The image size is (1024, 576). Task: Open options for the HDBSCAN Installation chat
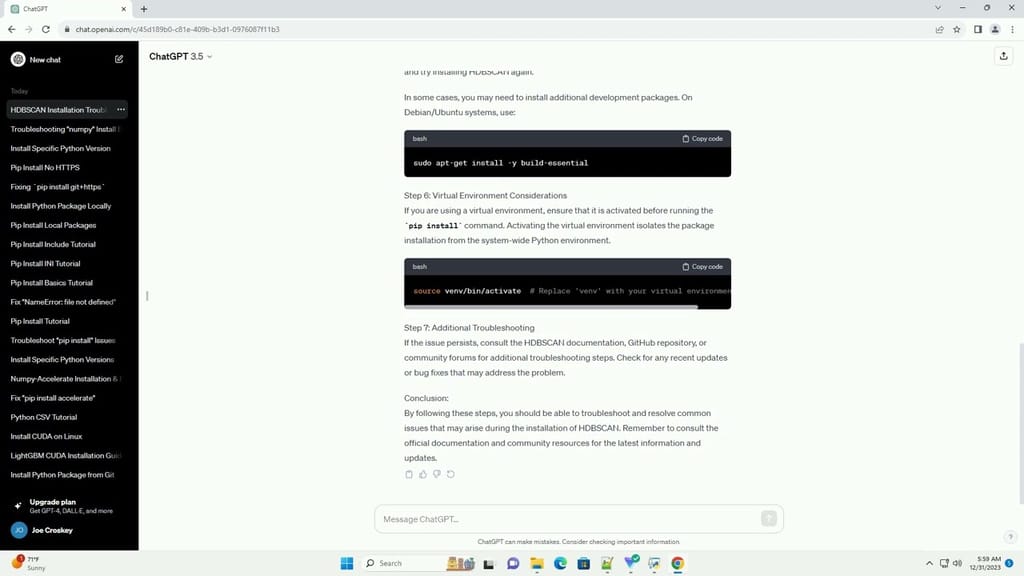[x=120, y=109]
